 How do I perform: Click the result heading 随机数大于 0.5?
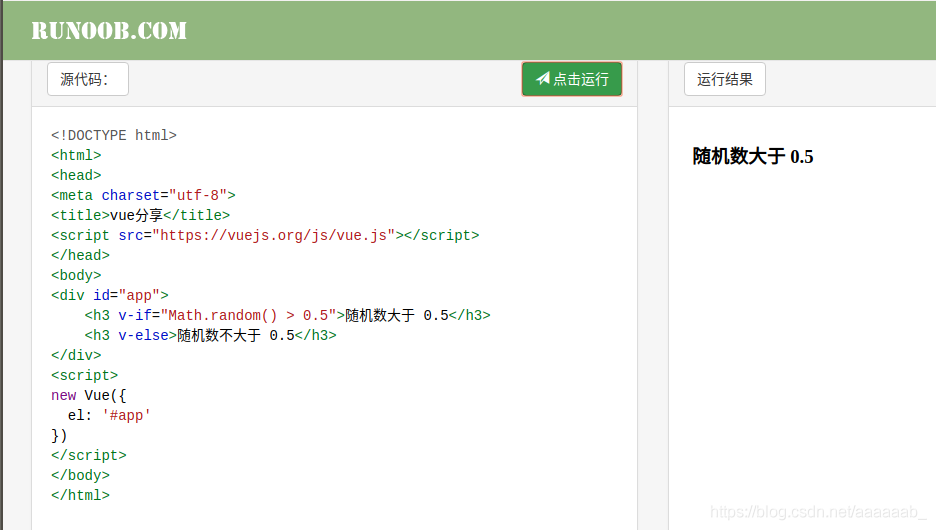(x=753, y=156)
